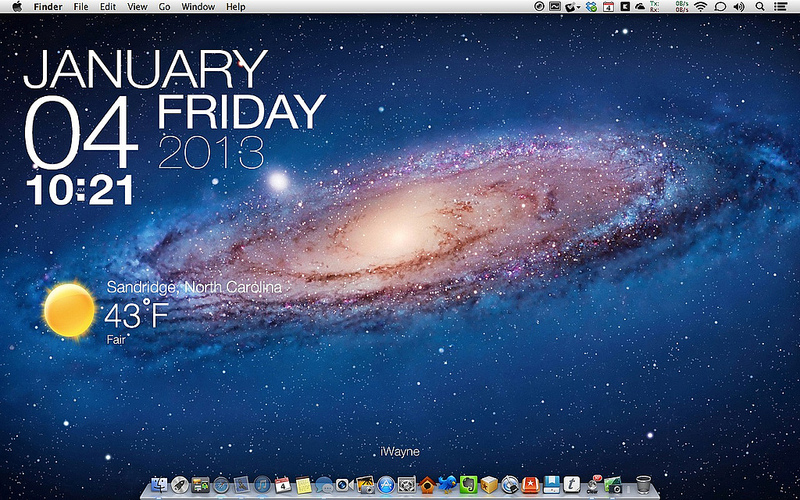Open the Finder menu
800x500 pixels.
(x=48, y=7)
